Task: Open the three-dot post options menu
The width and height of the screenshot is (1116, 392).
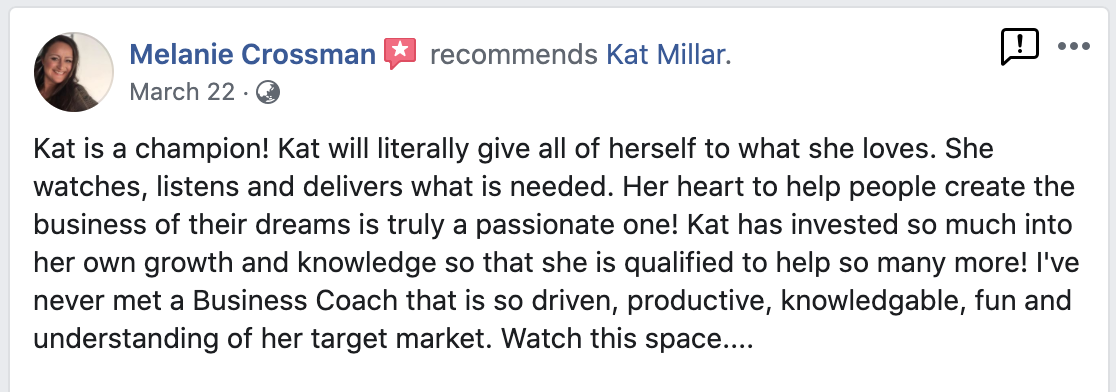Action: click(x=1073, y=47)
